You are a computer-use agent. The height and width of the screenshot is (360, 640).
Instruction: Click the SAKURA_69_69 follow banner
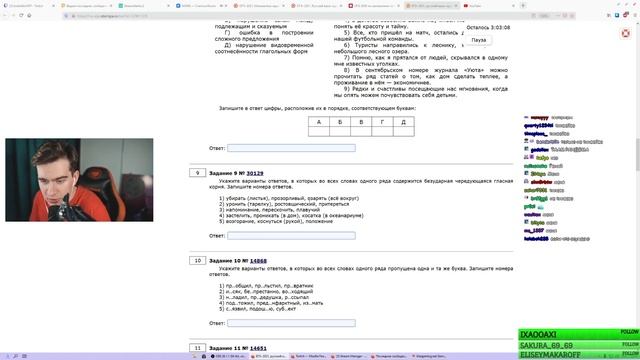tap(579, 345)
